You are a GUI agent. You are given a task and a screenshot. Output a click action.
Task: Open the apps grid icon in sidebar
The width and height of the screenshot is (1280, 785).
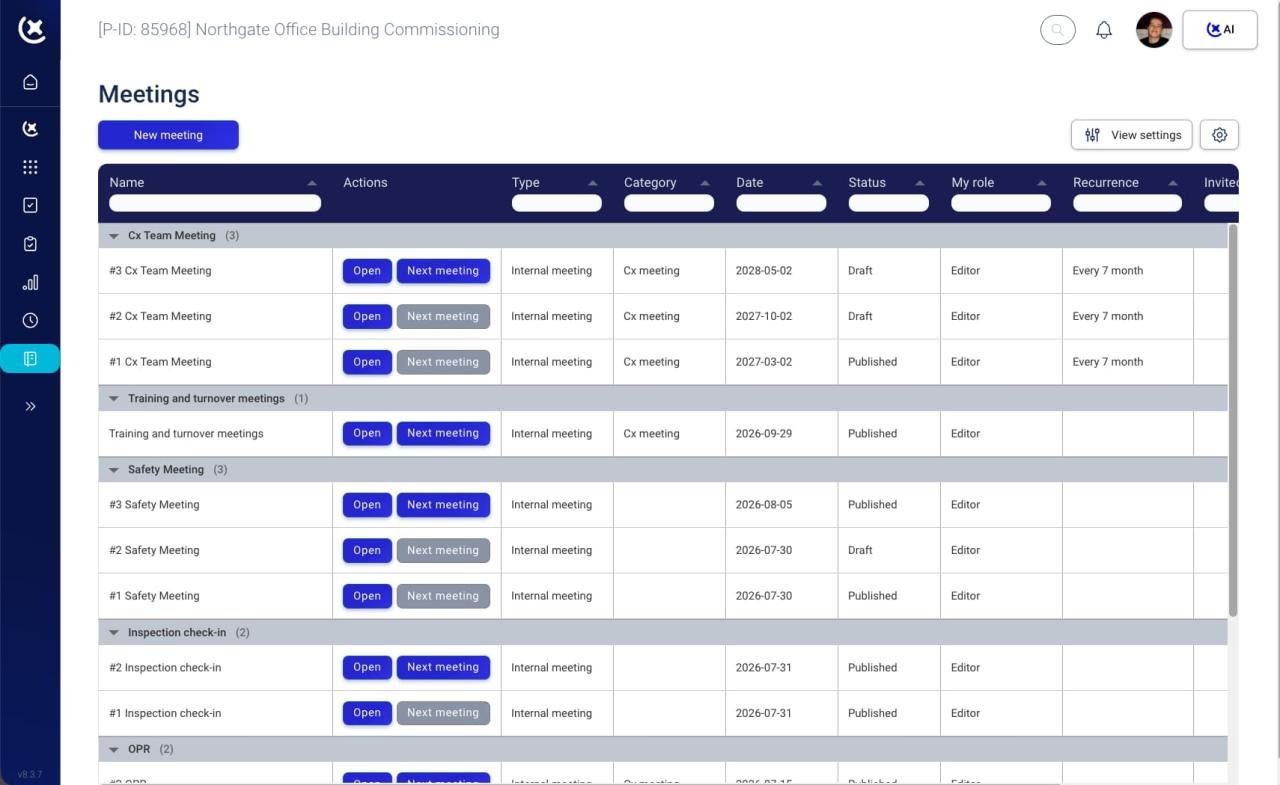(30, 167)
